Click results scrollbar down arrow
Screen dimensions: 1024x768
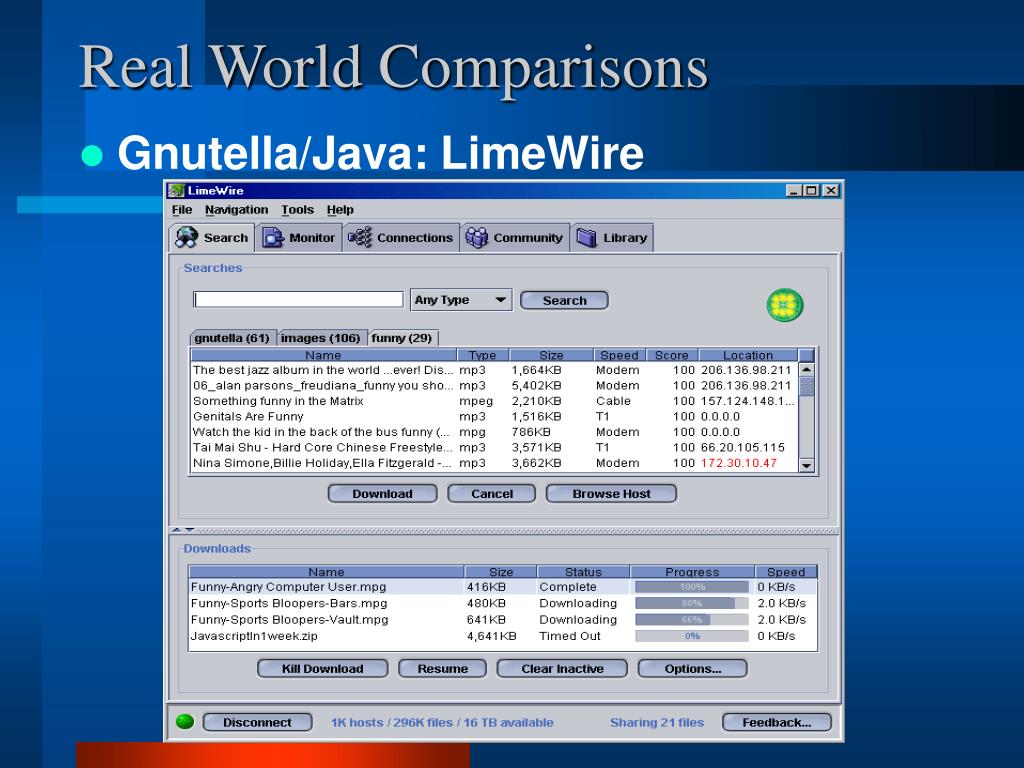click(x=807, y=466)
